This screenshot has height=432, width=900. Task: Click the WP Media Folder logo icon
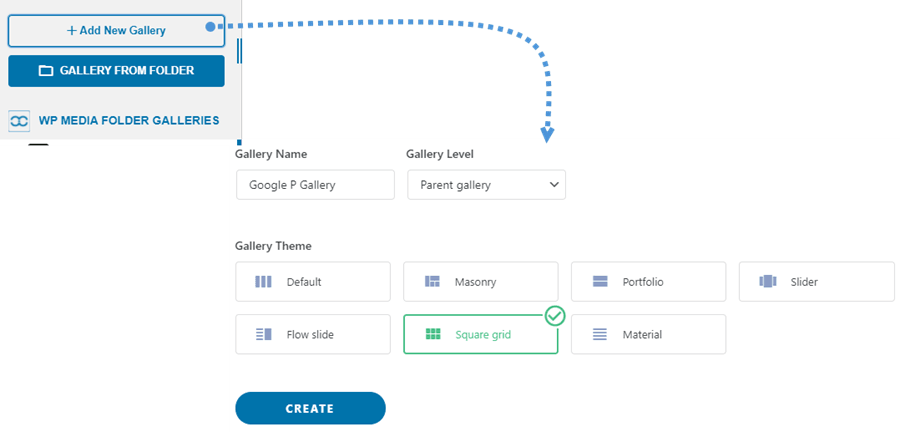tap(19, 121)
